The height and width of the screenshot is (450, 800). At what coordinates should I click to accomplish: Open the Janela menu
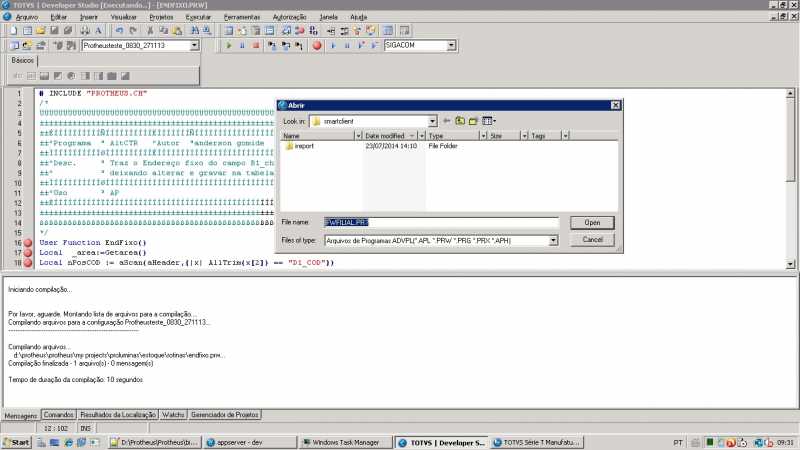click(328, 17)
